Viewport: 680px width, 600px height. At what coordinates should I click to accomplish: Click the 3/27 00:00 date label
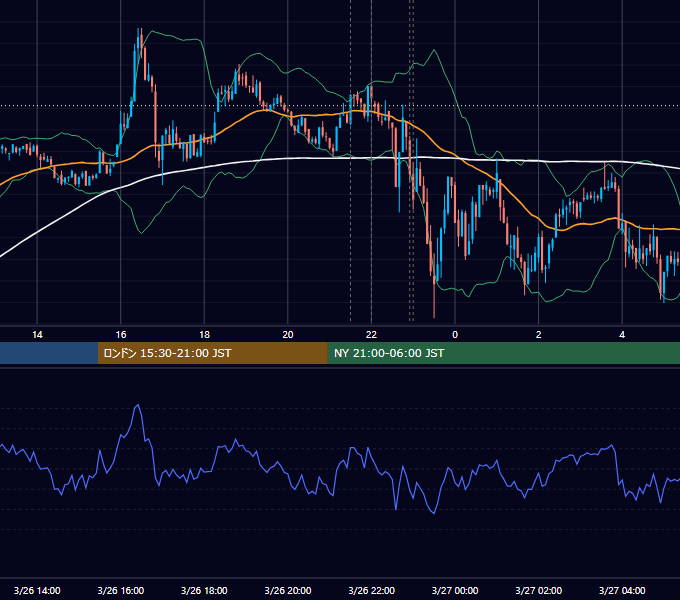(455, 590)
